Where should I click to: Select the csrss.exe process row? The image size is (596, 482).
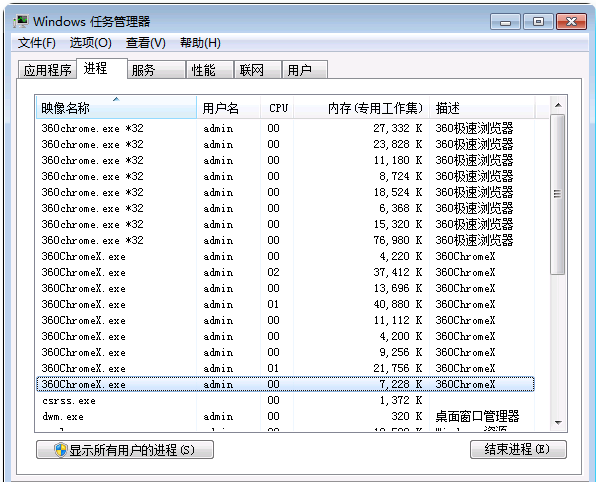coord(285,401)
